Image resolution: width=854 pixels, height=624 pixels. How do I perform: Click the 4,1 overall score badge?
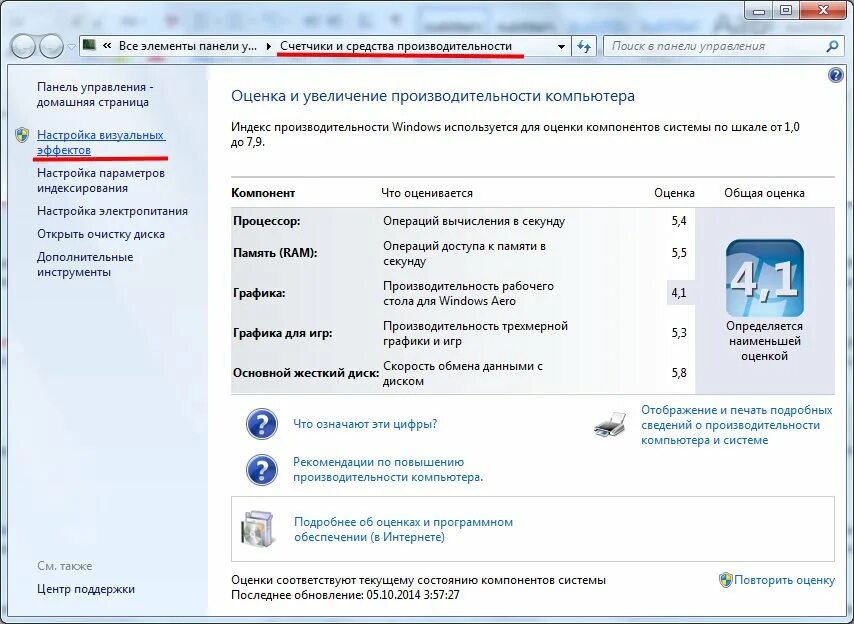pyautogui.click(x=764, y=278)
